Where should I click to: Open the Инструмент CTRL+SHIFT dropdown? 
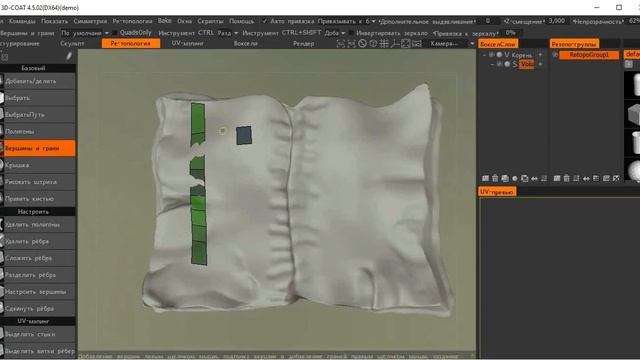(335, 33)
